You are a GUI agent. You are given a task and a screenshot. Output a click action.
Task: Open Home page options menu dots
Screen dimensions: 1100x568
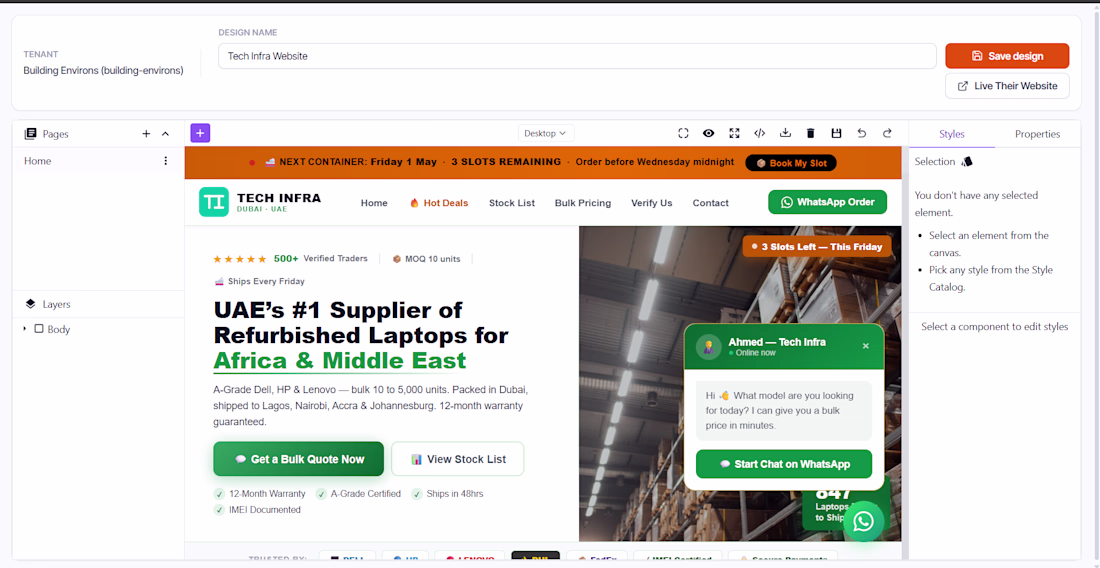click(x=166, y=161)
